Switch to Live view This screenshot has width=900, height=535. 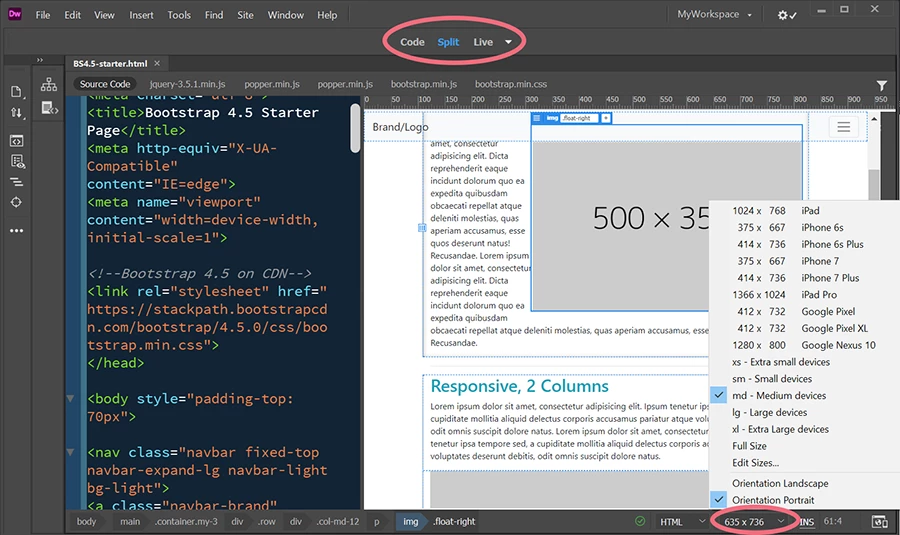click(x=483, y=42)
